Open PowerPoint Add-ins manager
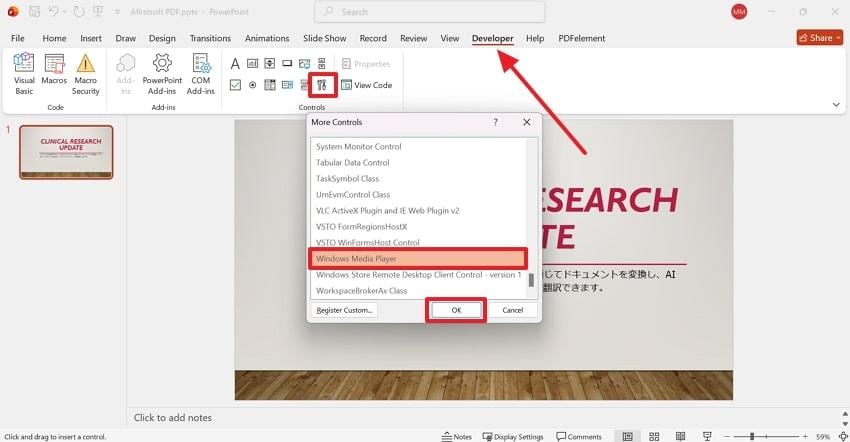Image resolution: width=850 pixels, height=442 pixels. 162,74
